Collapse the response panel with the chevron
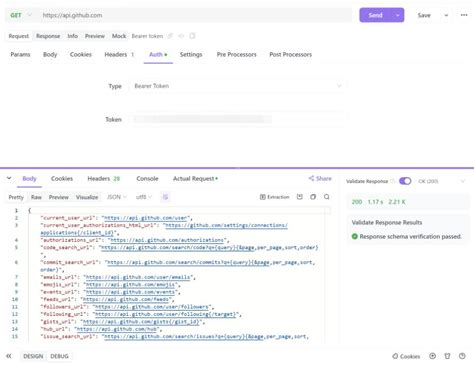Image resolution: width=474 pixels, height=365 pixels. 9,178
